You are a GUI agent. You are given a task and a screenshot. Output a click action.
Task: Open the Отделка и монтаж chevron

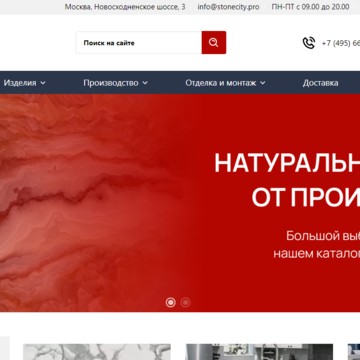(x=263, y=83)
